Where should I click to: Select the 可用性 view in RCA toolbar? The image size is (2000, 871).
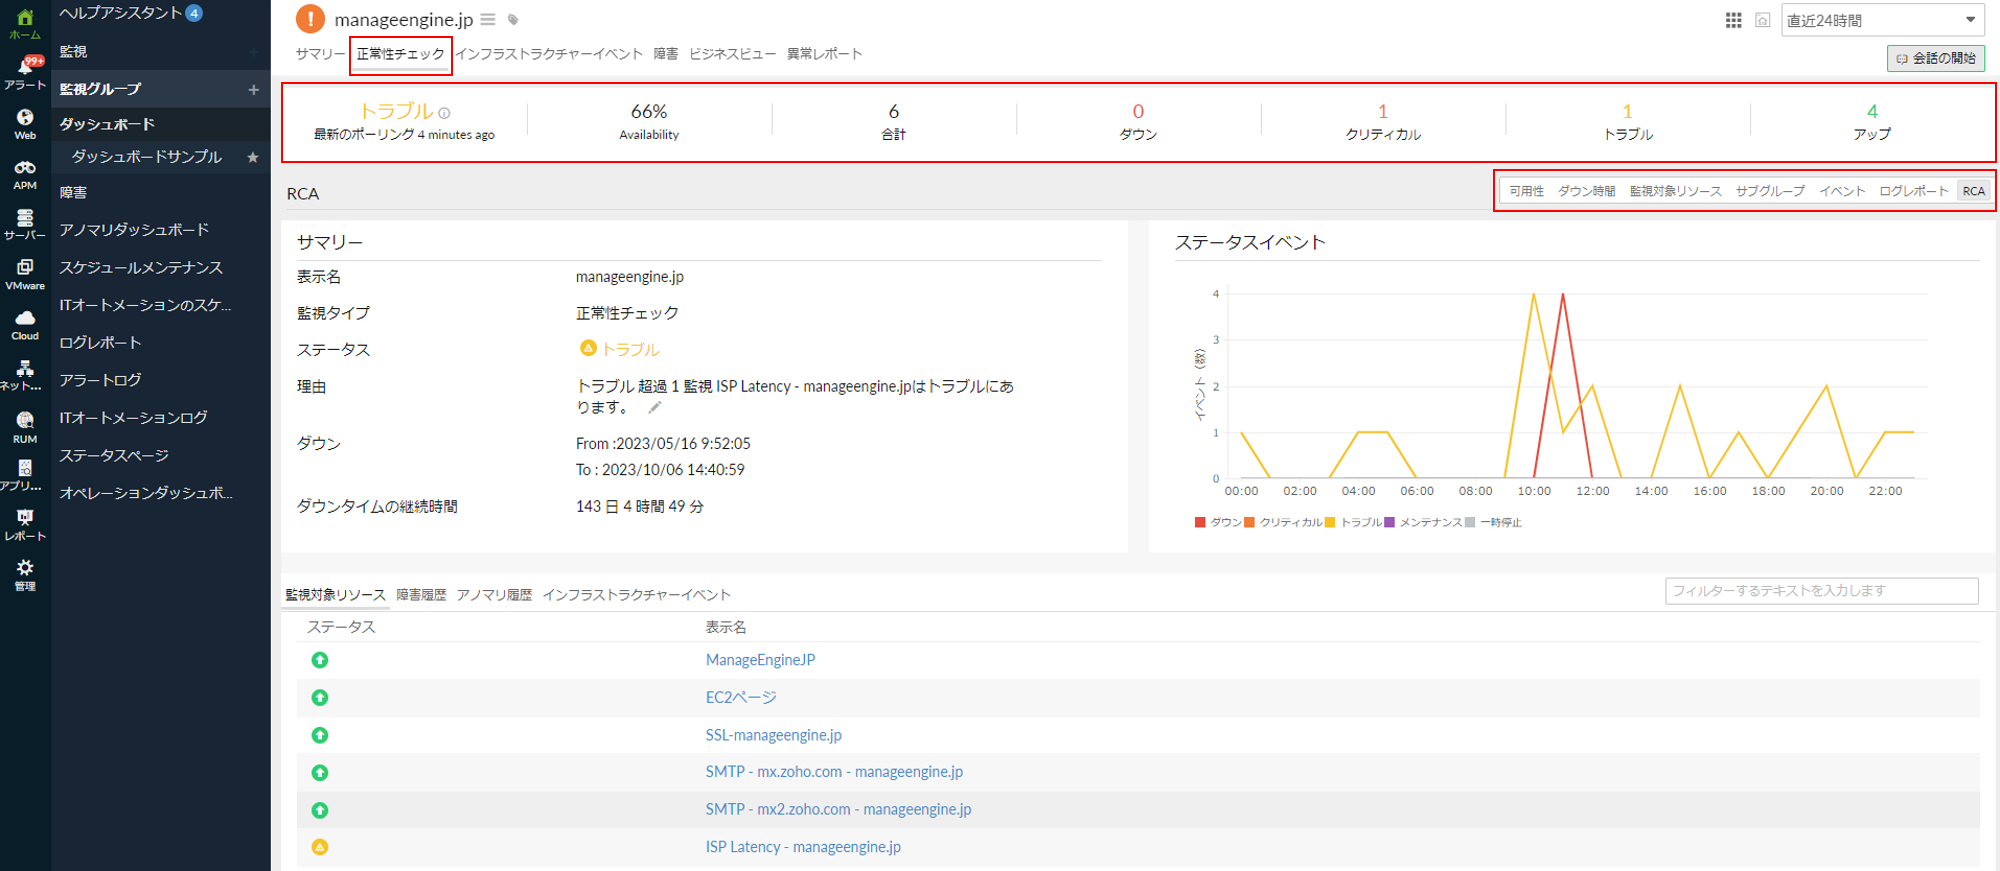click(1526, 191)
